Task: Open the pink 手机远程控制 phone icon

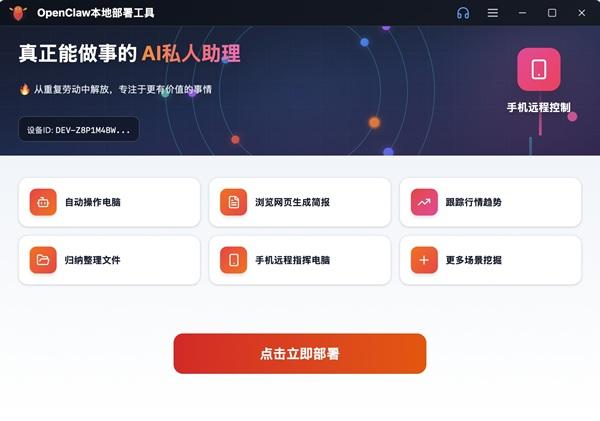Action: click(539, 69)
